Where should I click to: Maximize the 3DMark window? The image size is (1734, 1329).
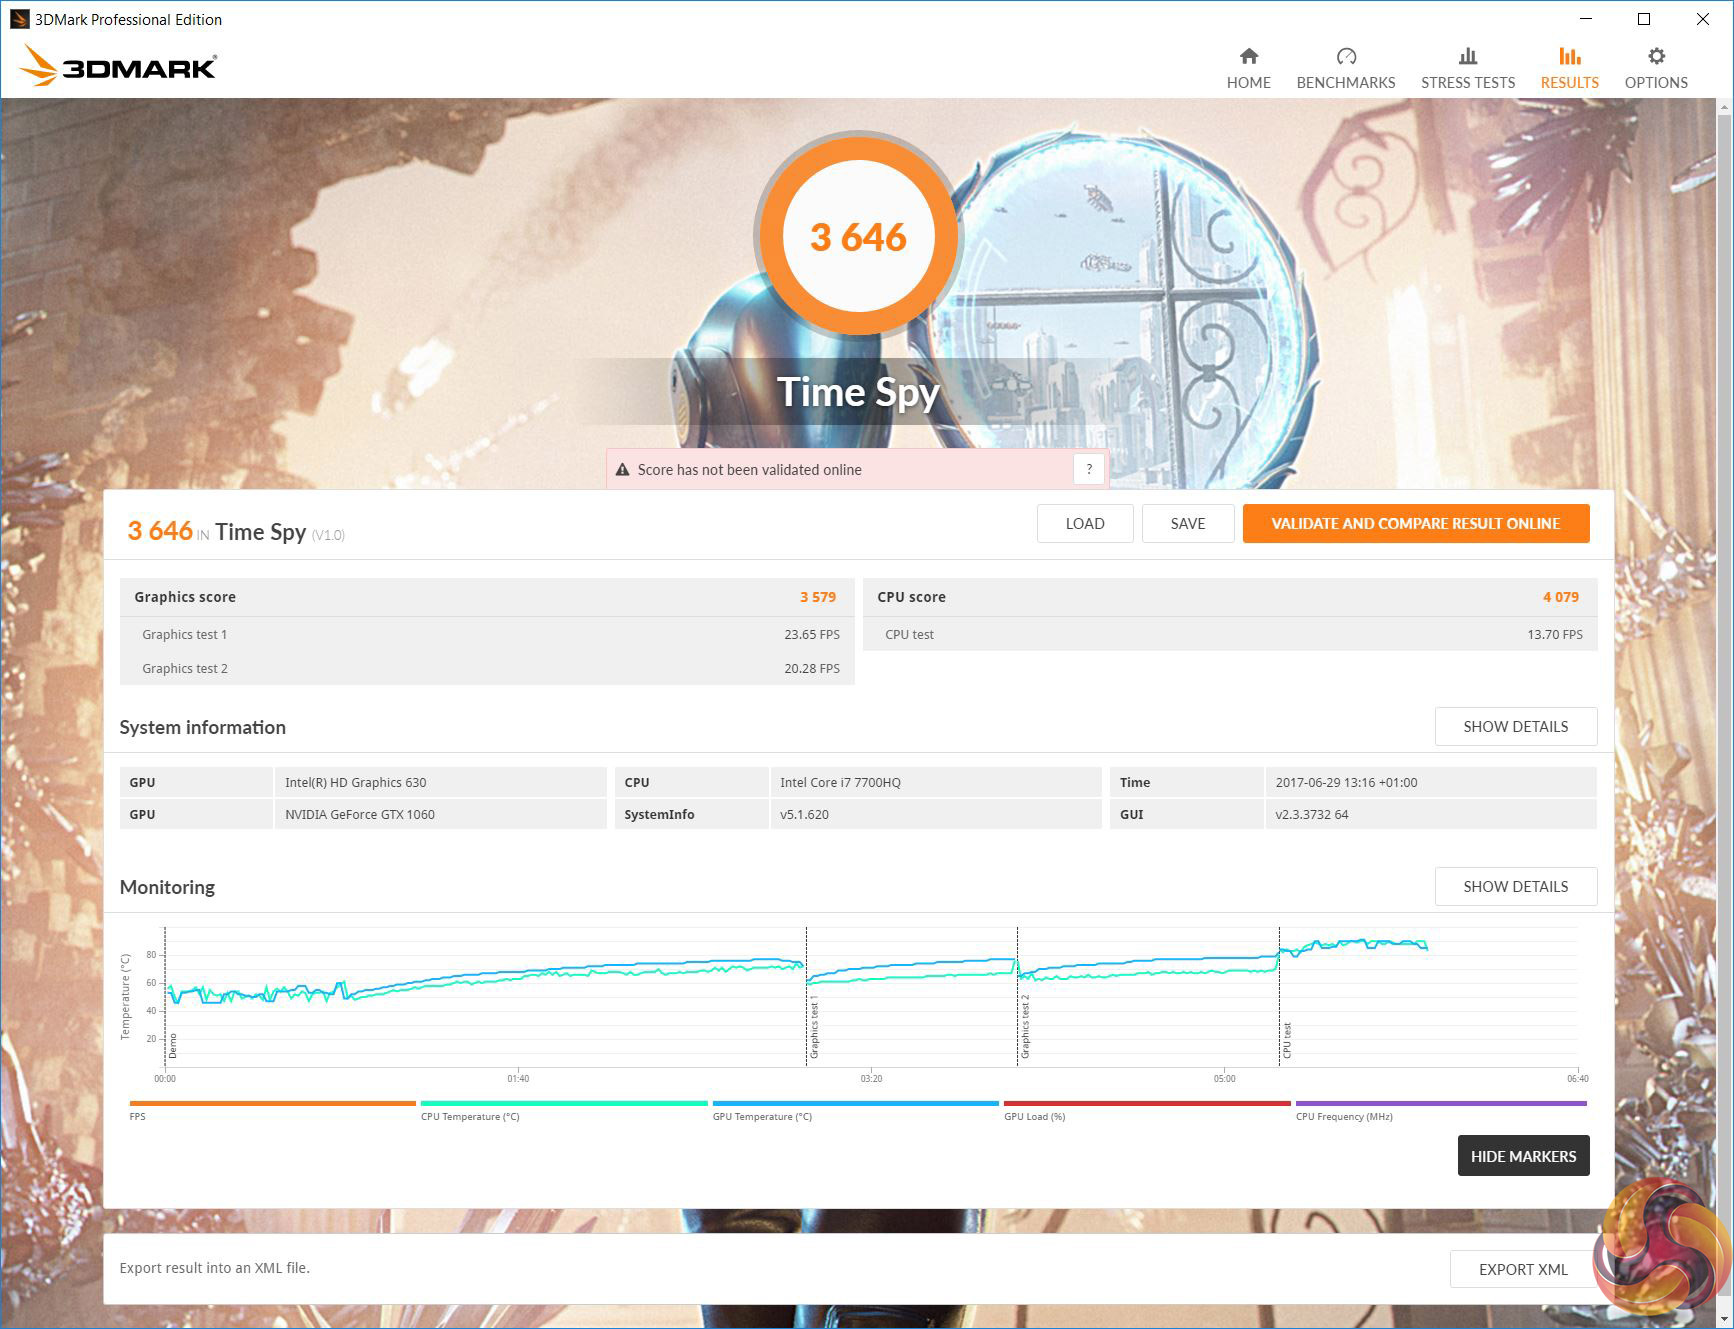click(x=1644, y=19)
